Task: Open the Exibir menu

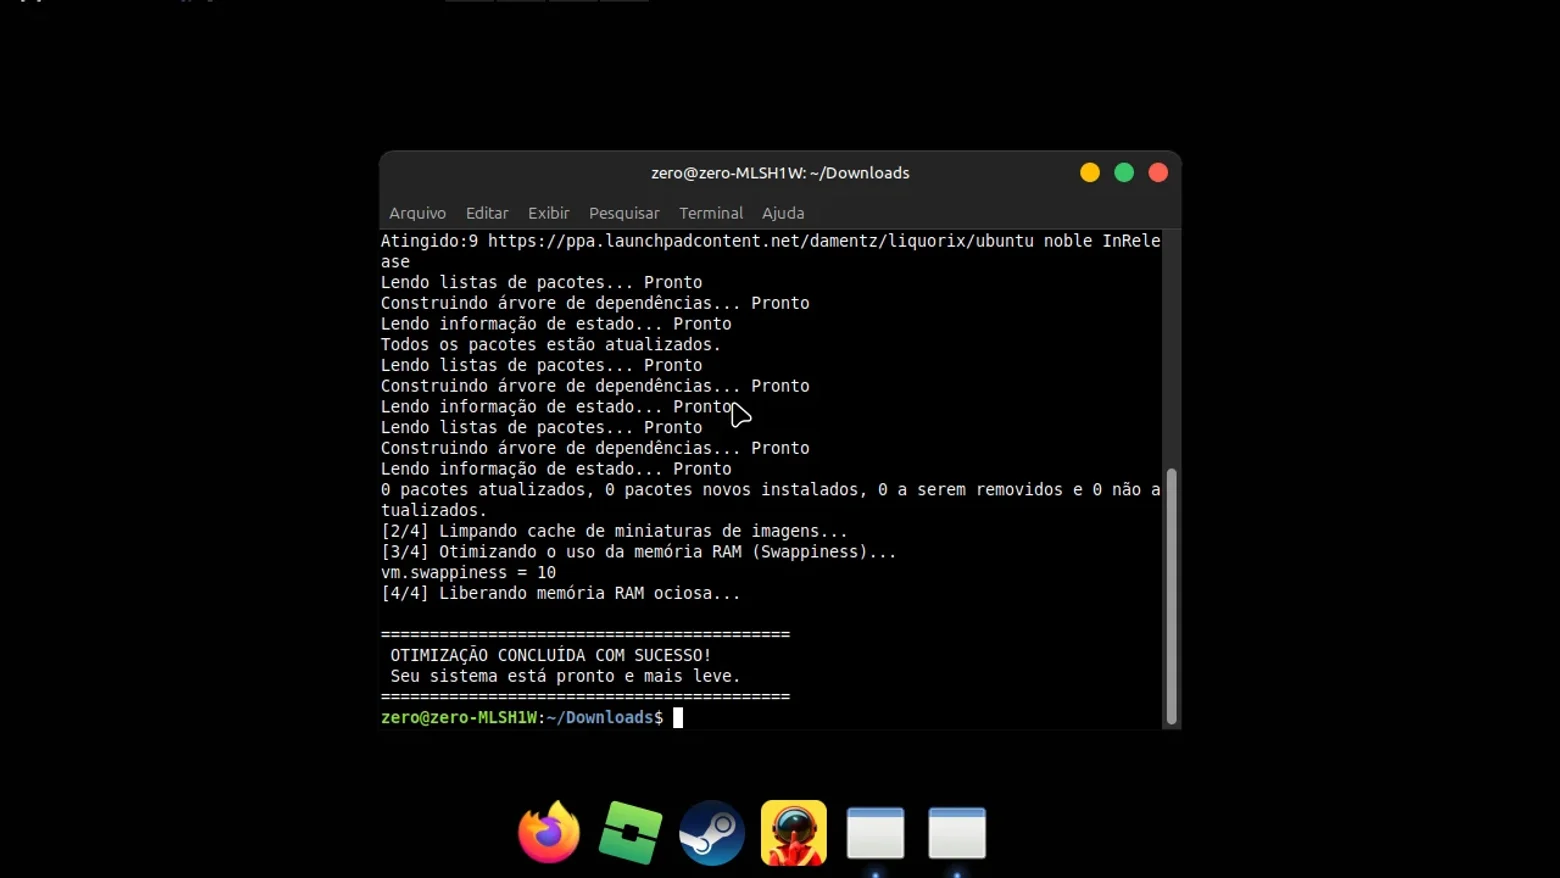Action: click(x=548, y=213)
